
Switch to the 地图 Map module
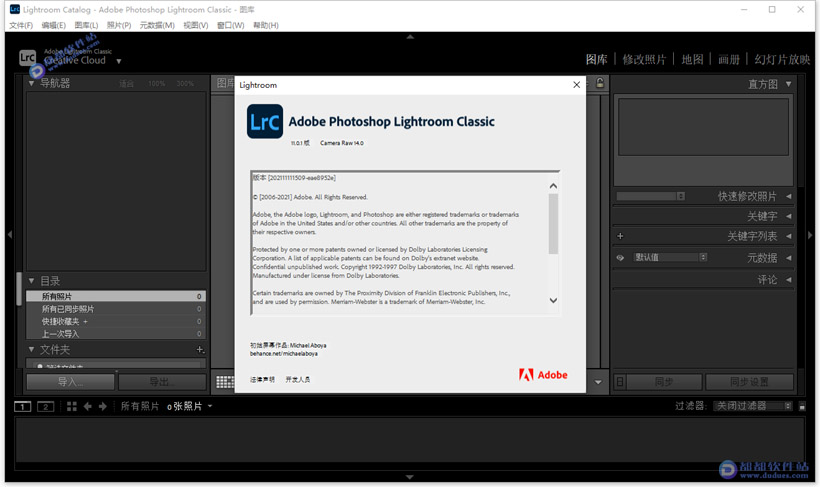[x=692, y=60]
